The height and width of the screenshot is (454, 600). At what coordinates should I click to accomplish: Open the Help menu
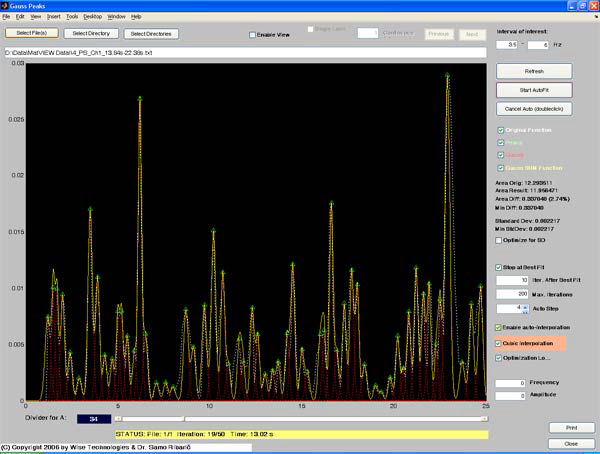pyautogui.click(x=136, y=17)
